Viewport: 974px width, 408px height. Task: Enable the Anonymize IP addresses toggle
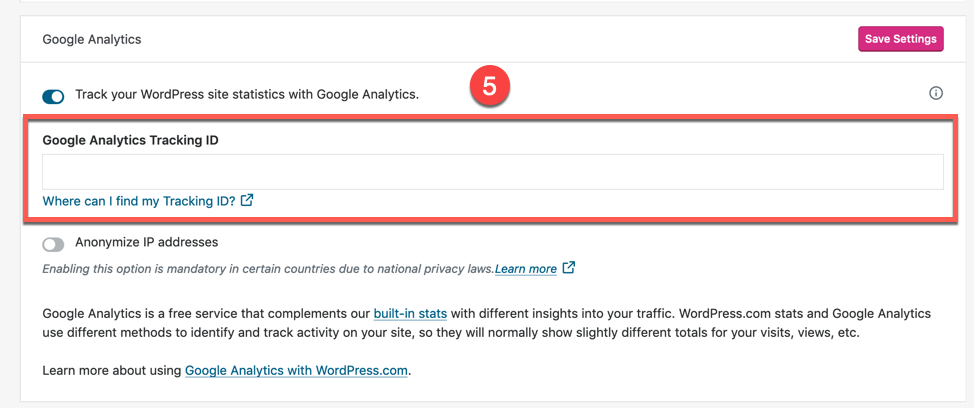click(x=53, y=244)
